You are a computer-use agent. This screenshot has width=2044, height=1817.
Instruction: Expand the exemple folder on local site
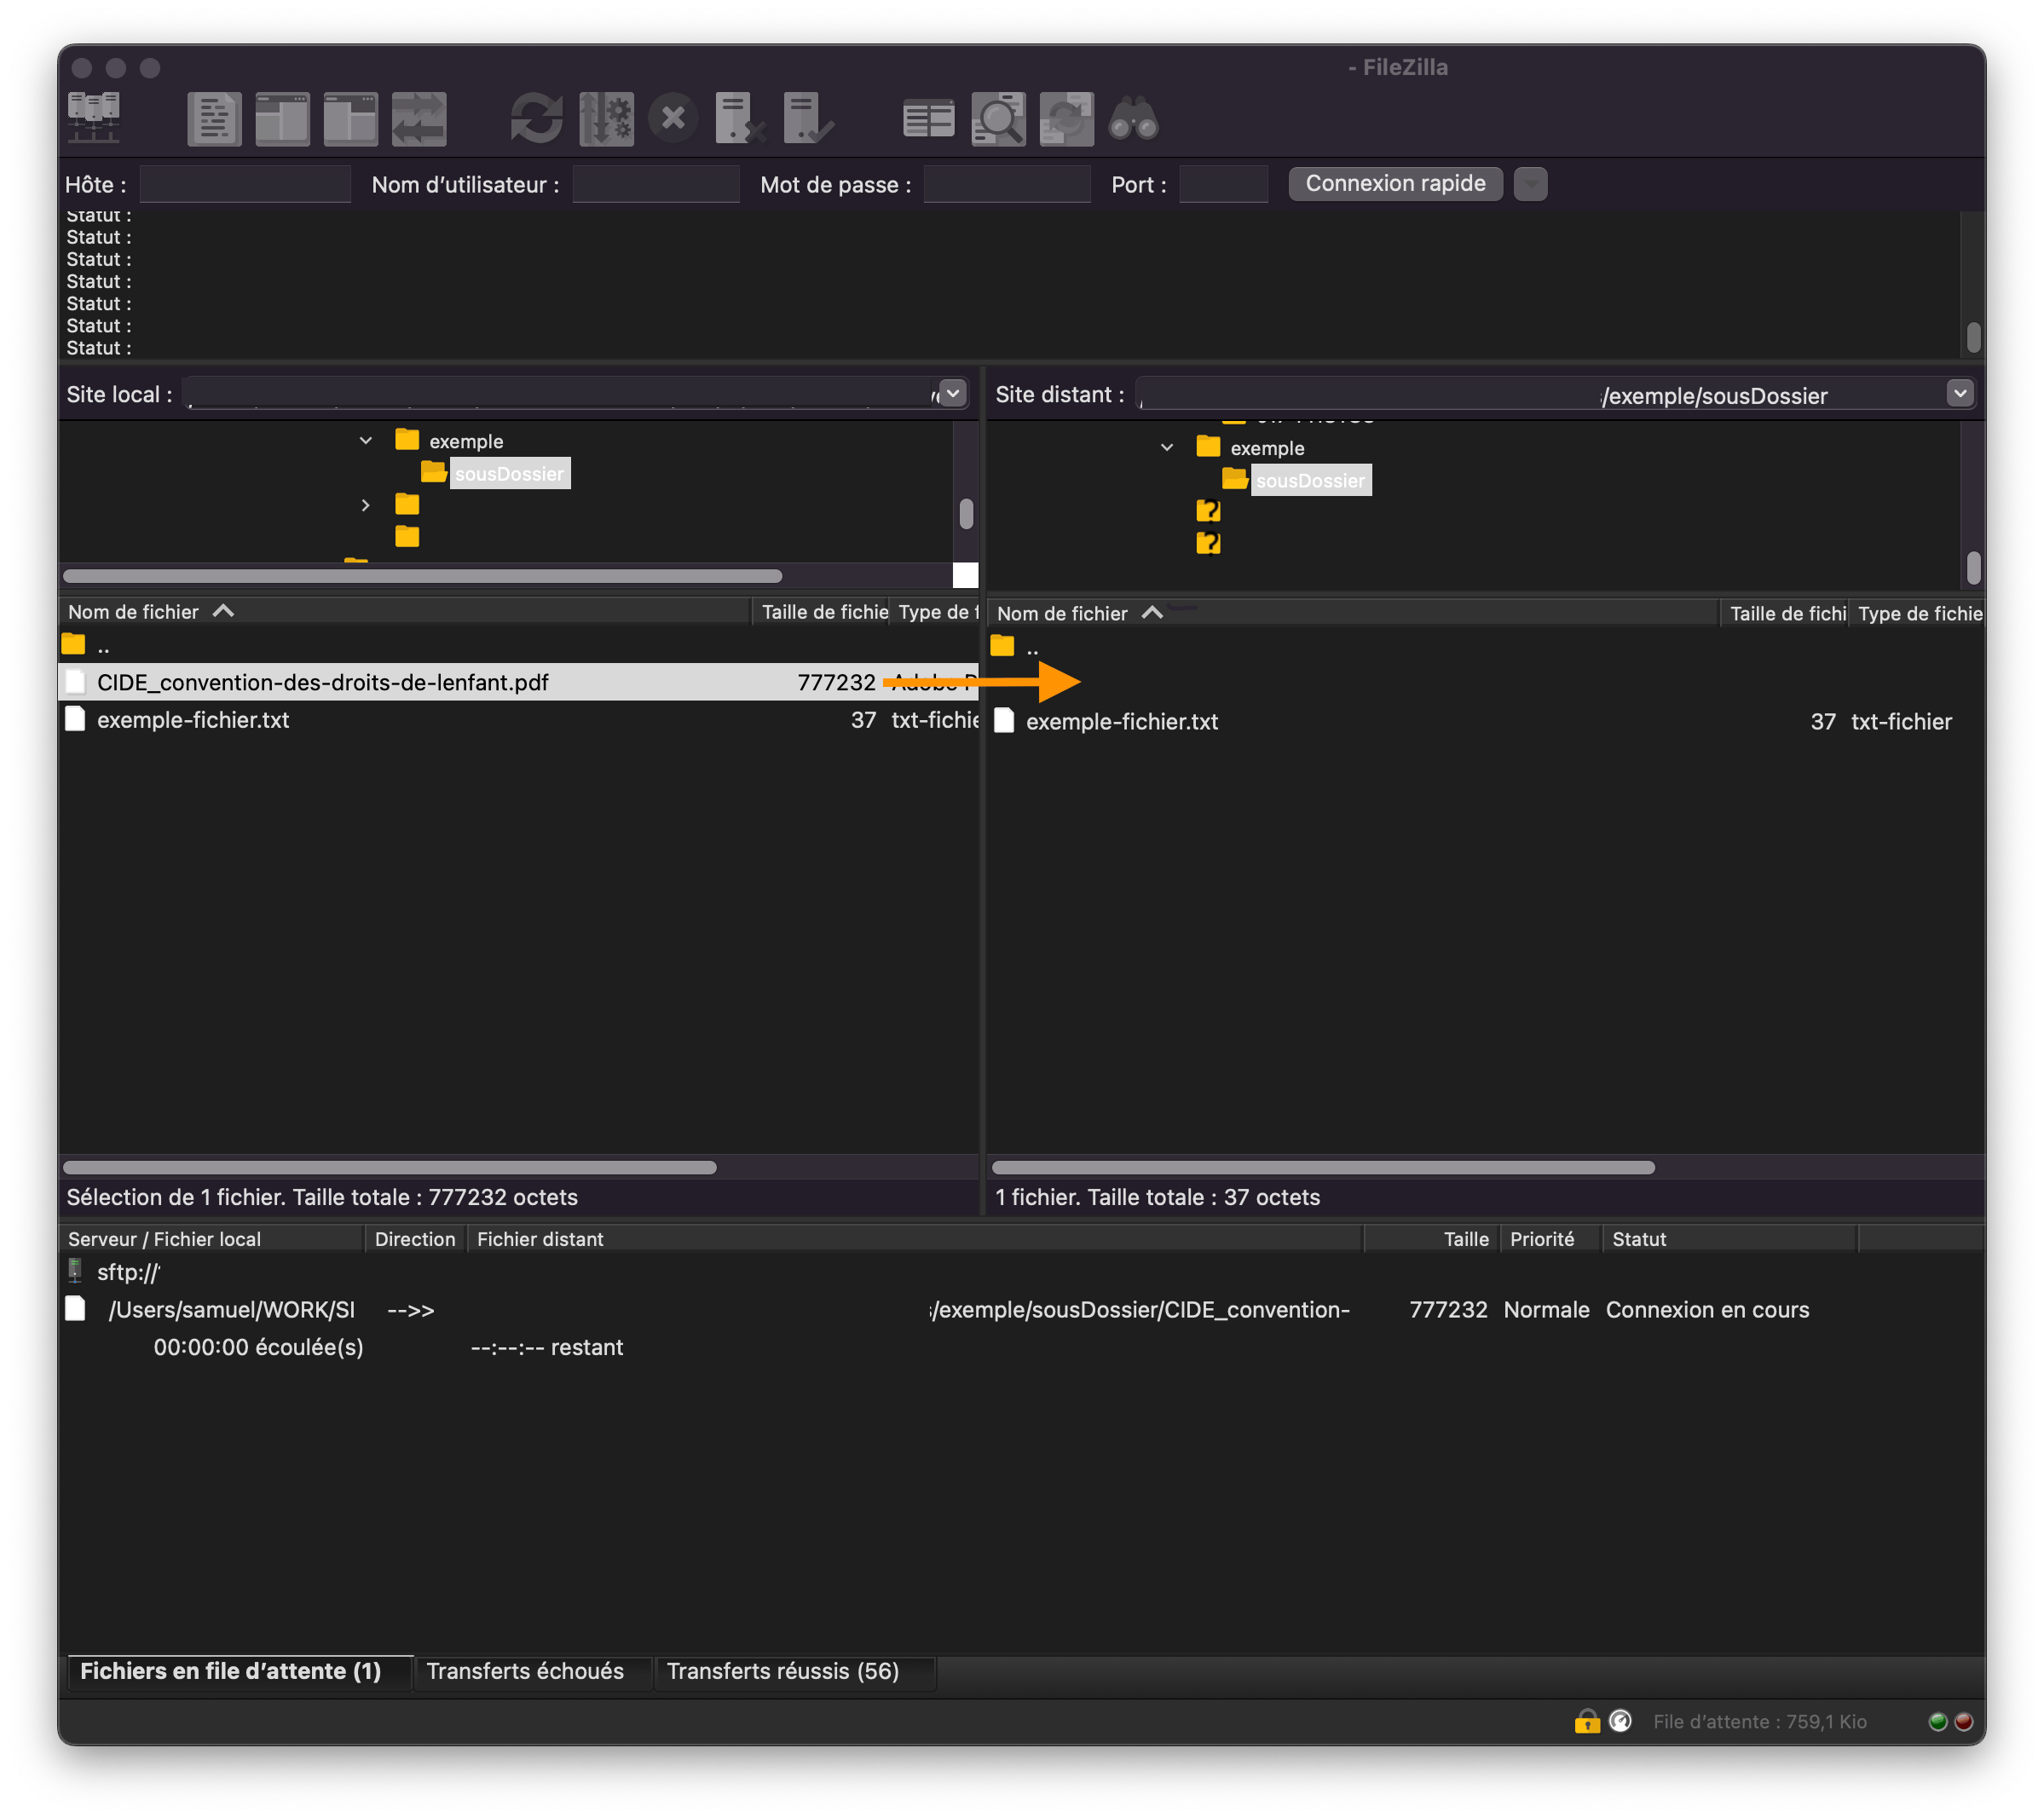365,441
